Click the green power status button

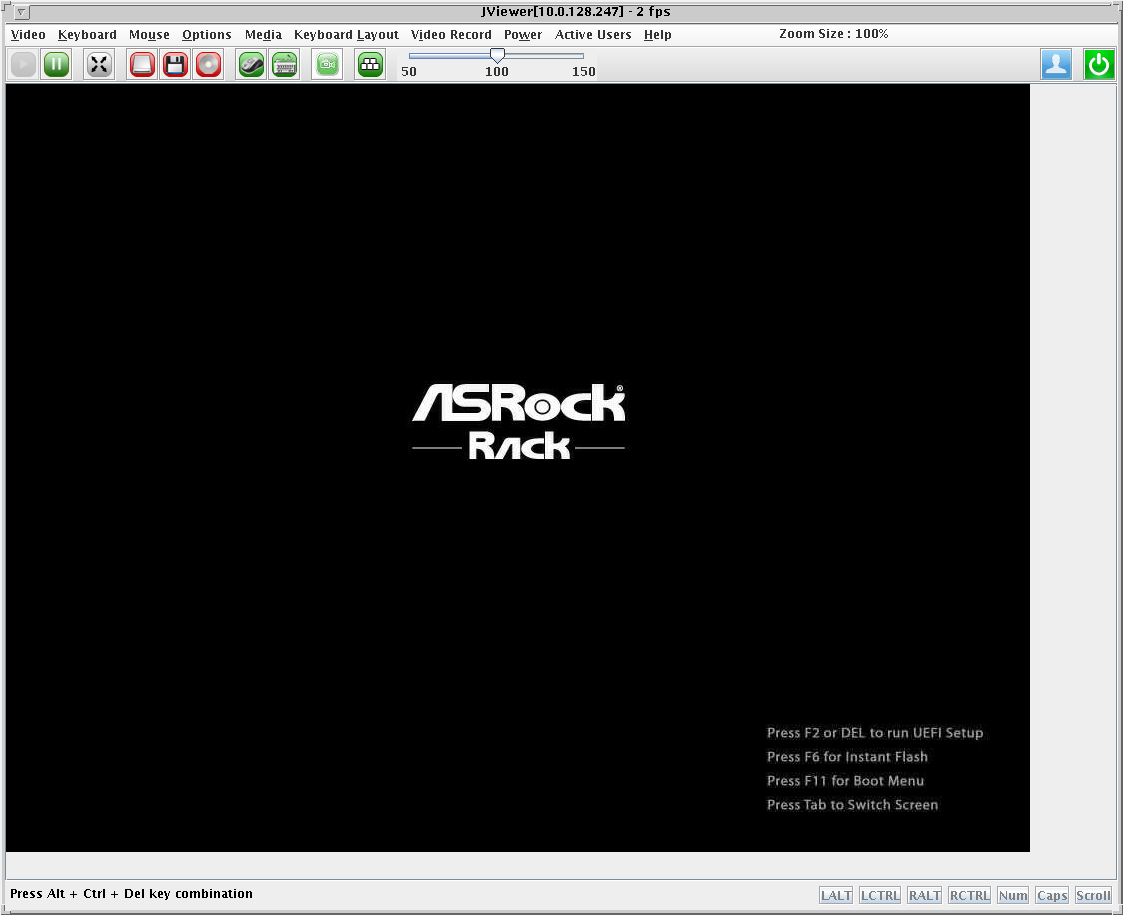tap(1099, 65)
